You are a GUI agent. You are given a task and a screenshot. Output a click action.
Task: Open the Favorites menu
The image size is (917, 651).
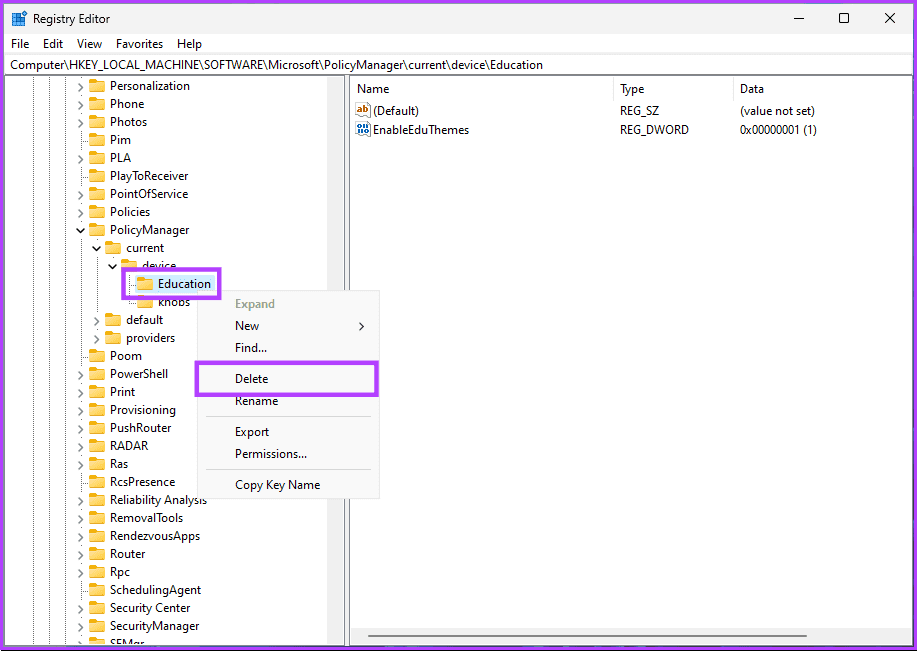pyautogui.click(x=139, y=44)
